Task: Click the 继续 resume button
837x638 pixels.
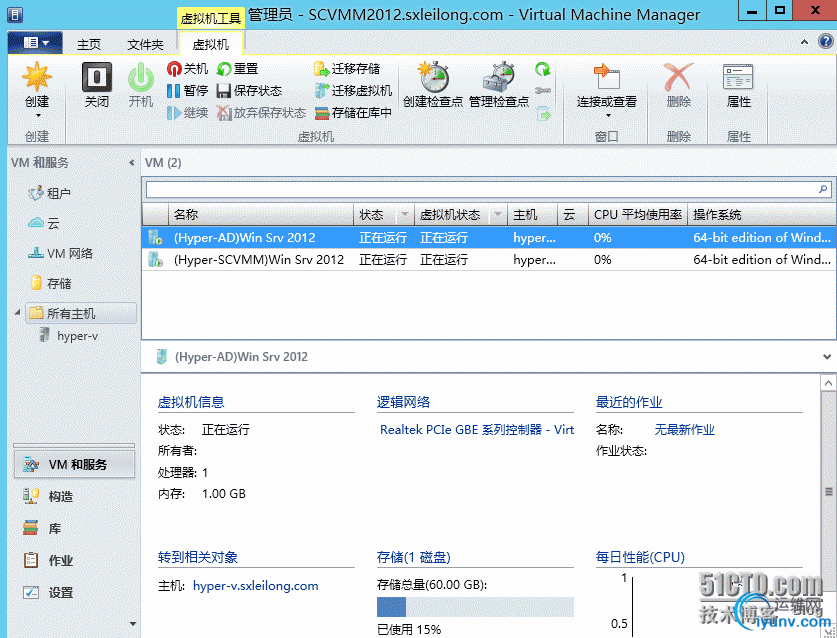Action: (x=187, y=113)
